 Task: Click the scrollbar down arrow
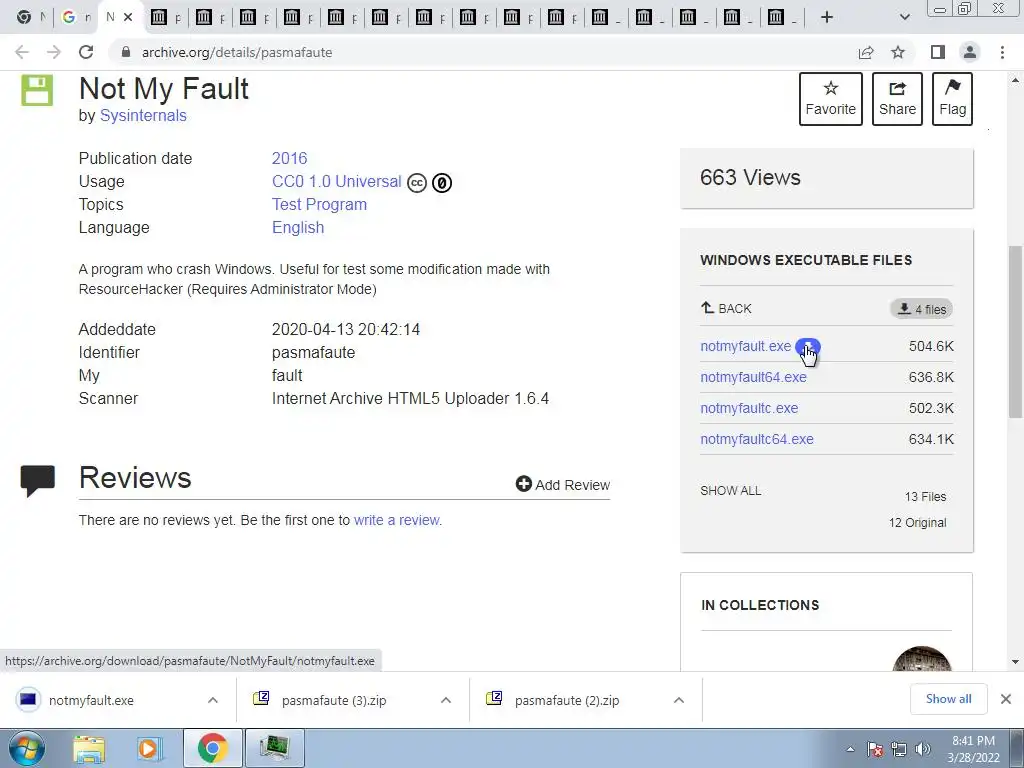point(1015,662)
